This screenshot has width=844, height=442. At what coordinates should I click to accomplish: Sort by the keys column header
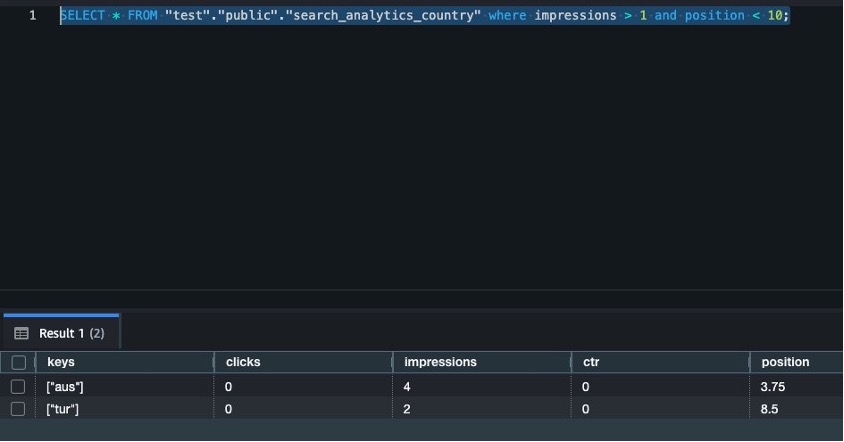pos(61,362)
